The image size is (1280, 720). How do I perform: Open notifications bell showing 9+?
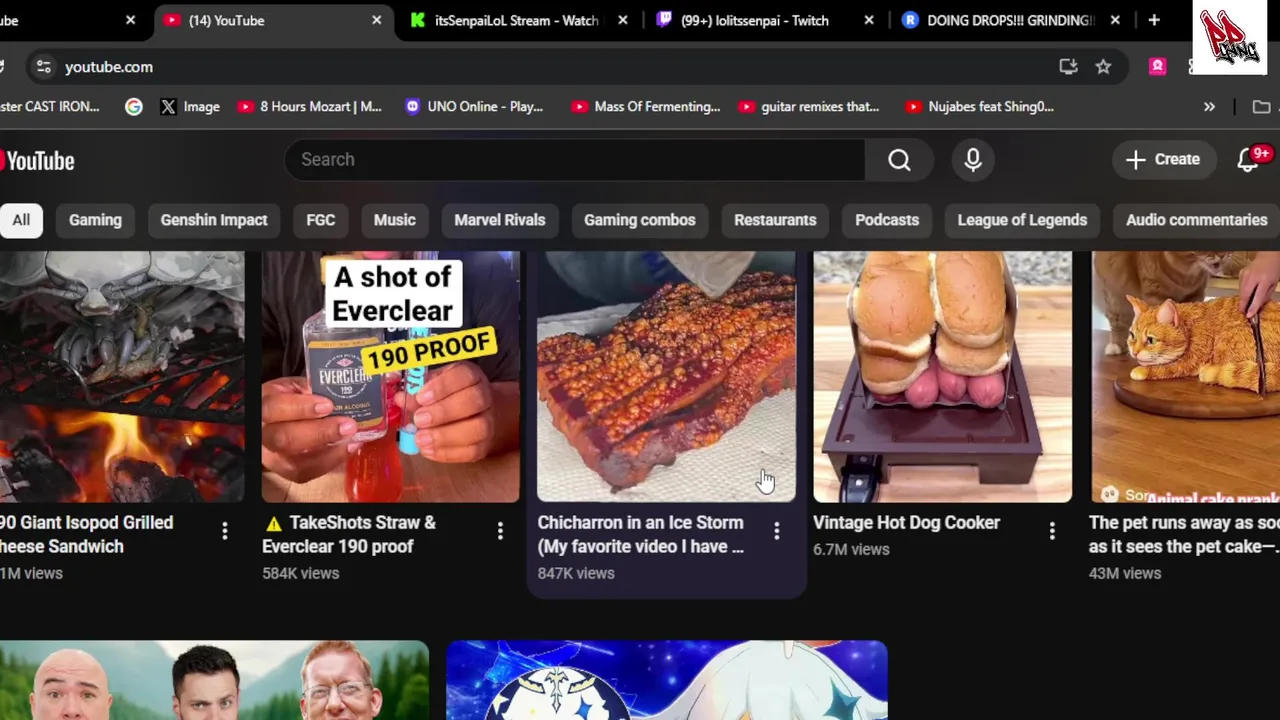(1249, 159)
